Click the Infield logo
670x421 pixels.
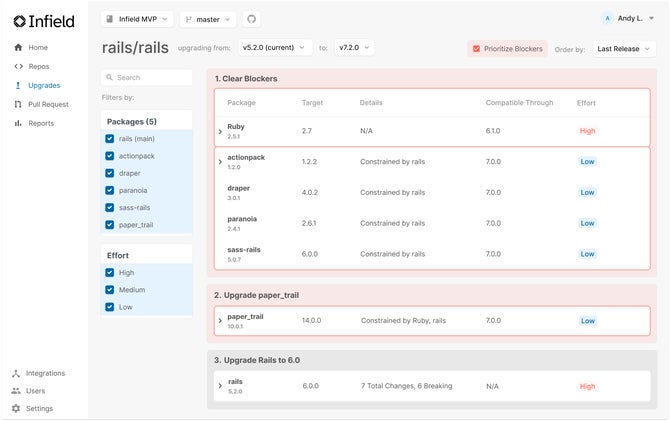pyautogui.click(x=44, y=21)
